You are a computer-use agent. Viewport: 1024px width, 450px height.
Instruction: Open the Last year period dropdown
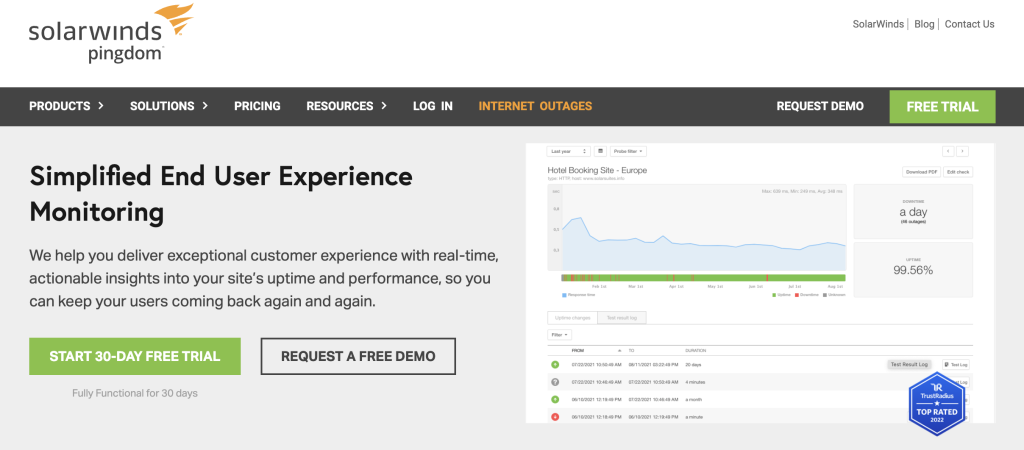pos(568,151)
